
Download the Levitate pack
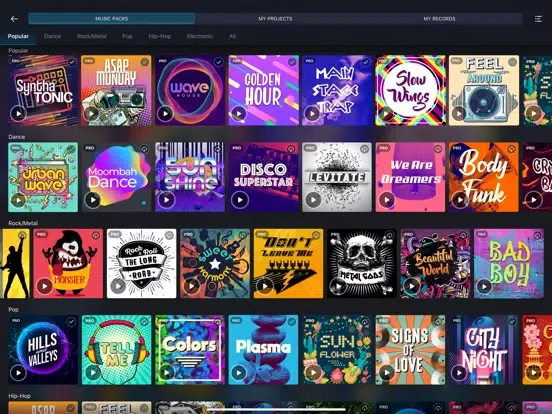pos(365,149)
